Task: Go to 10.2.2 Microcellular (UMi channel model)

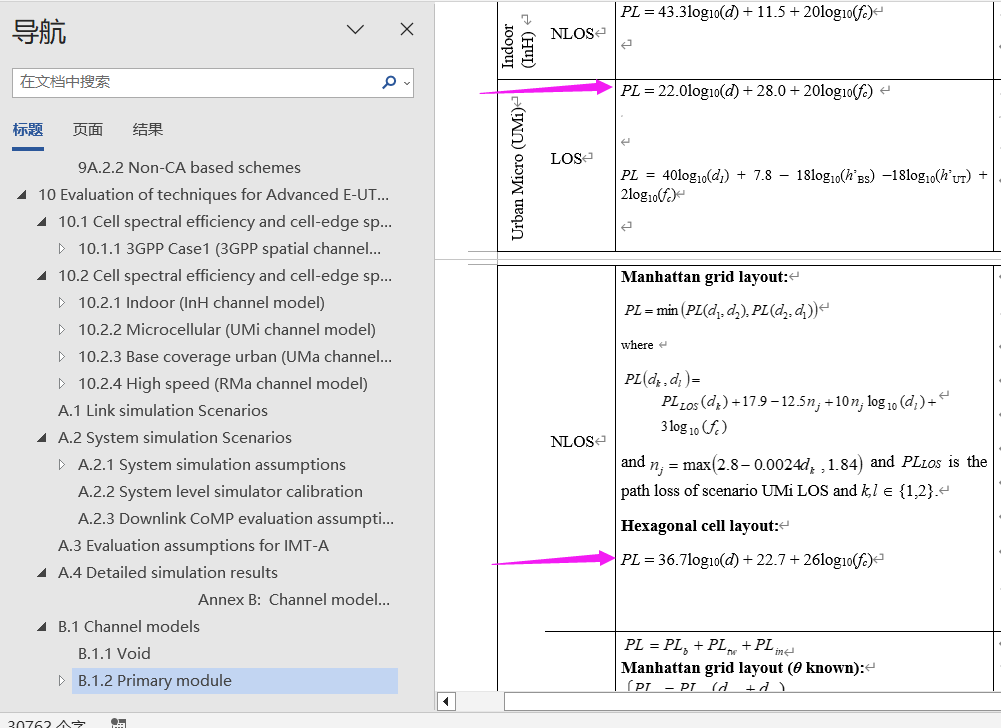Action: [227, 330]
